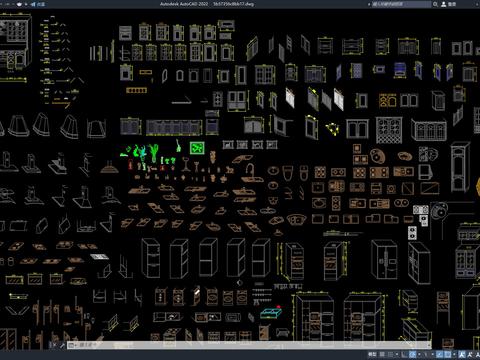Select the cyan sink block in drawing
This screenshot has width=480, height=360.
[271, 313]
